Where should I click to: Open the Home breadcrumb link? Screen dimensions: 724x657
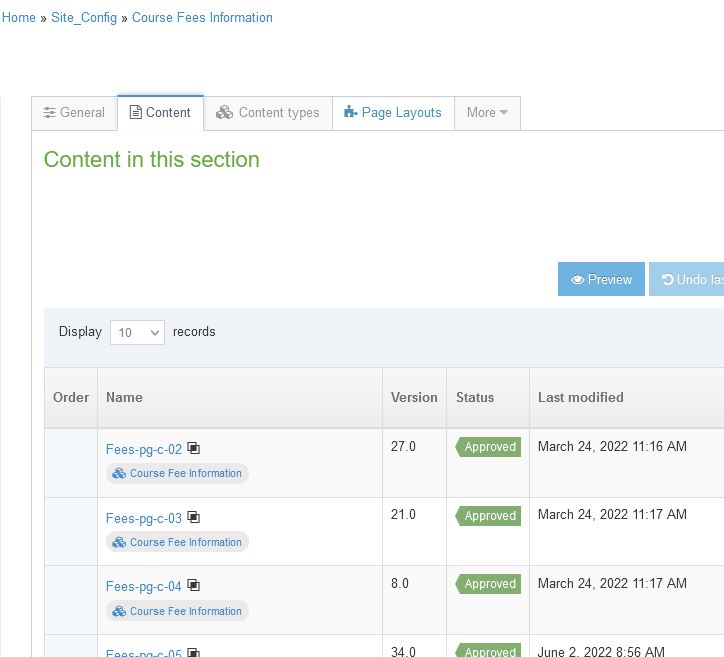click(18, 18)
